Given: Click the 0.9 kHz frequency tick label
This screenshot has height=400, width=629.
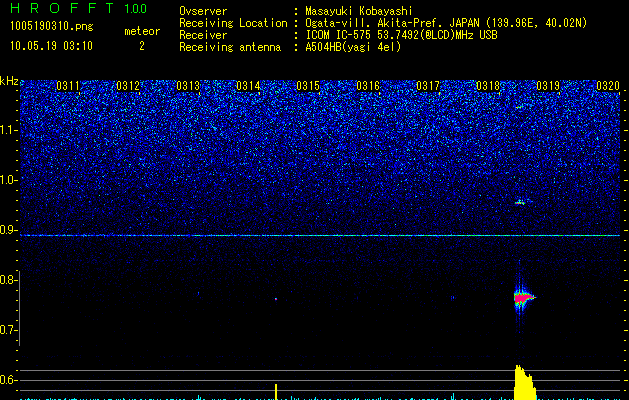Looking at the screenshot, I should [x=9, y=230].
